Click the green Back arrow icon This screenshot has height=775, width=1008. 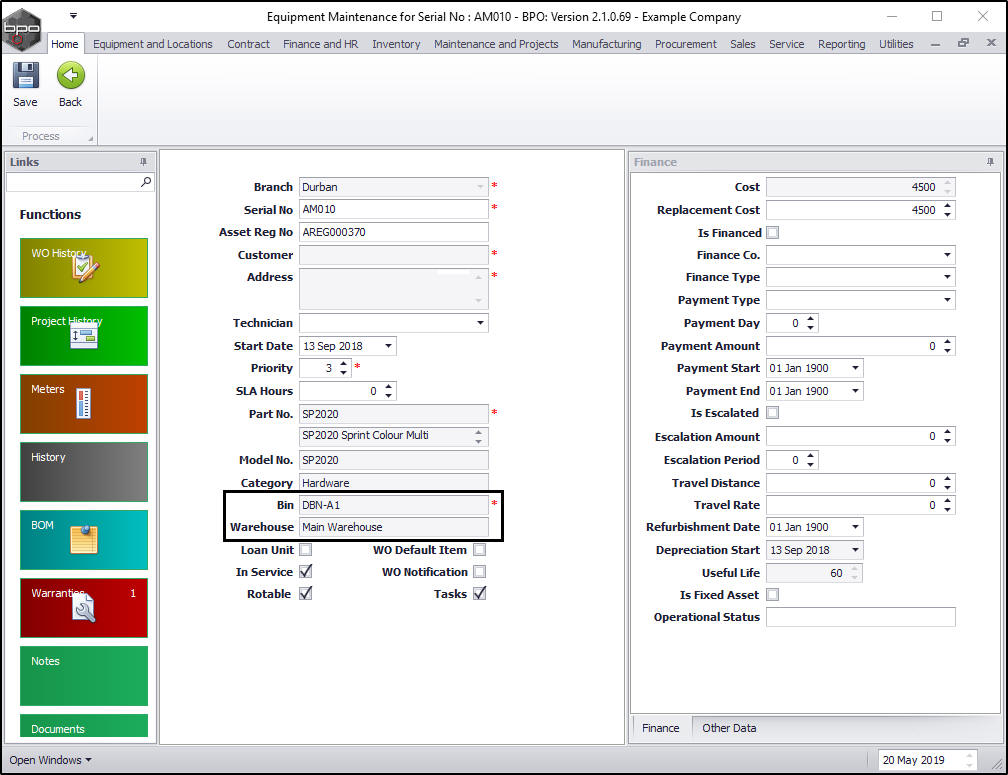click(x=71, y=75)
